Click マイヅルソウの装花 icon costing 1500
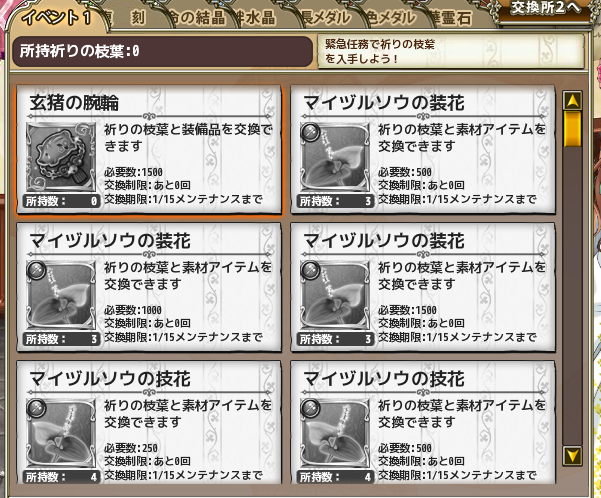The width and height of the screenshot is (601, 498). (x=334, y=294)
